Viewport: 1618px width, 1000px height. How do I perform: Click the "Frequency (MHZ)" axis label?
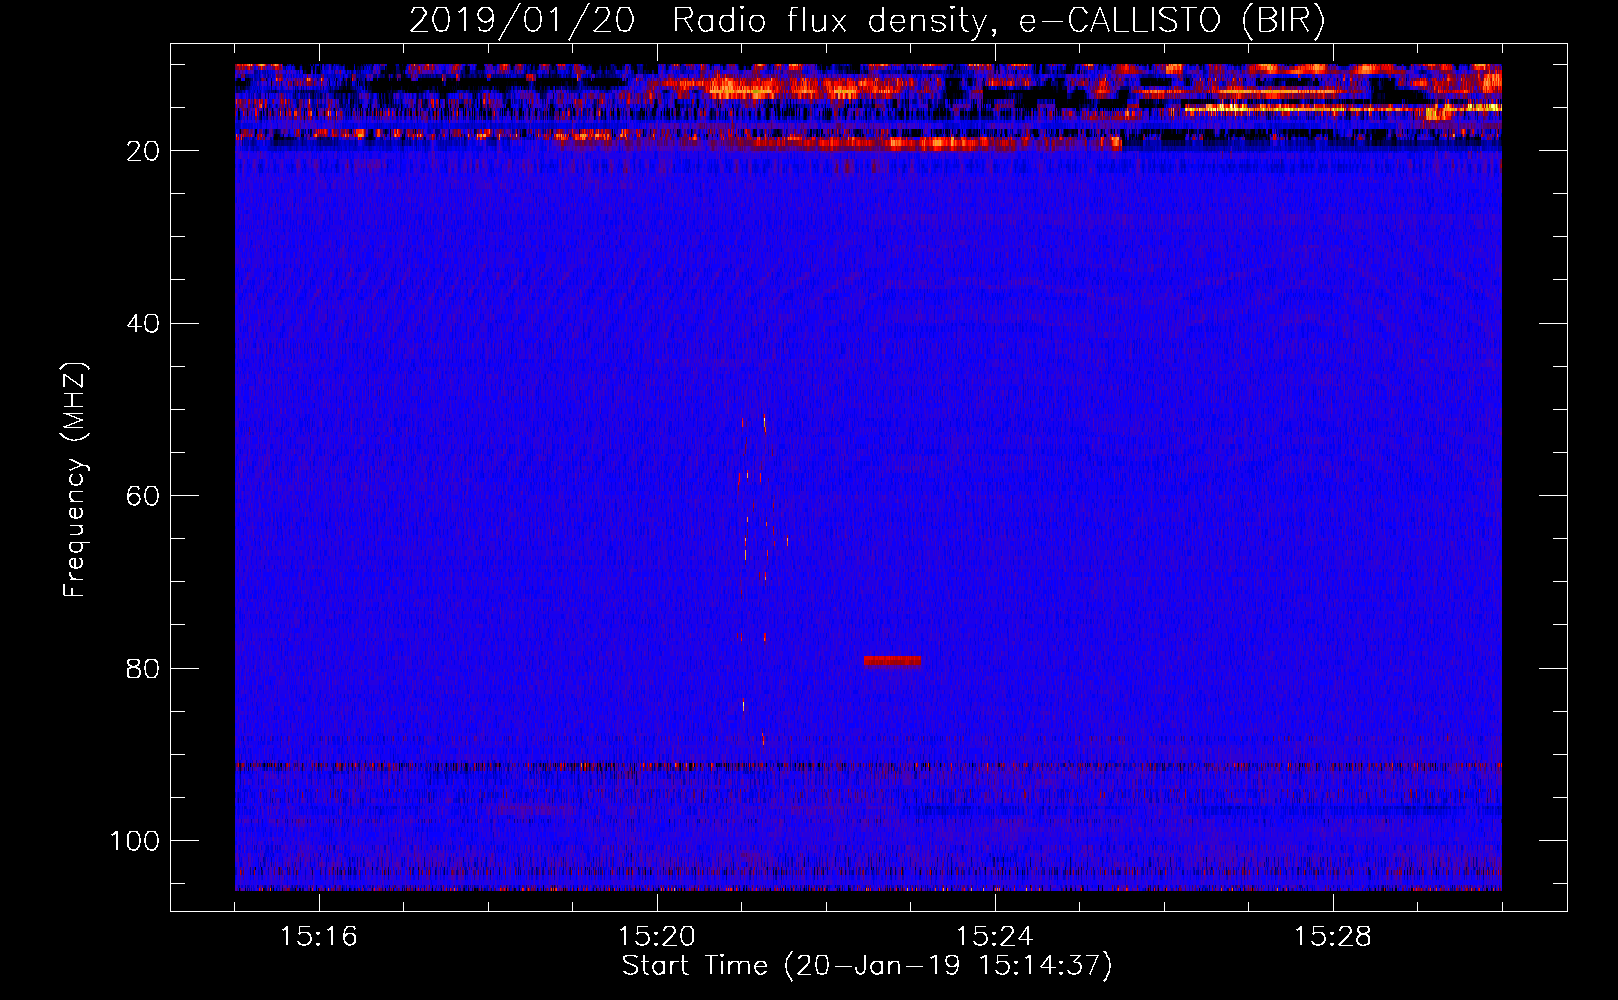pos(75,479)
